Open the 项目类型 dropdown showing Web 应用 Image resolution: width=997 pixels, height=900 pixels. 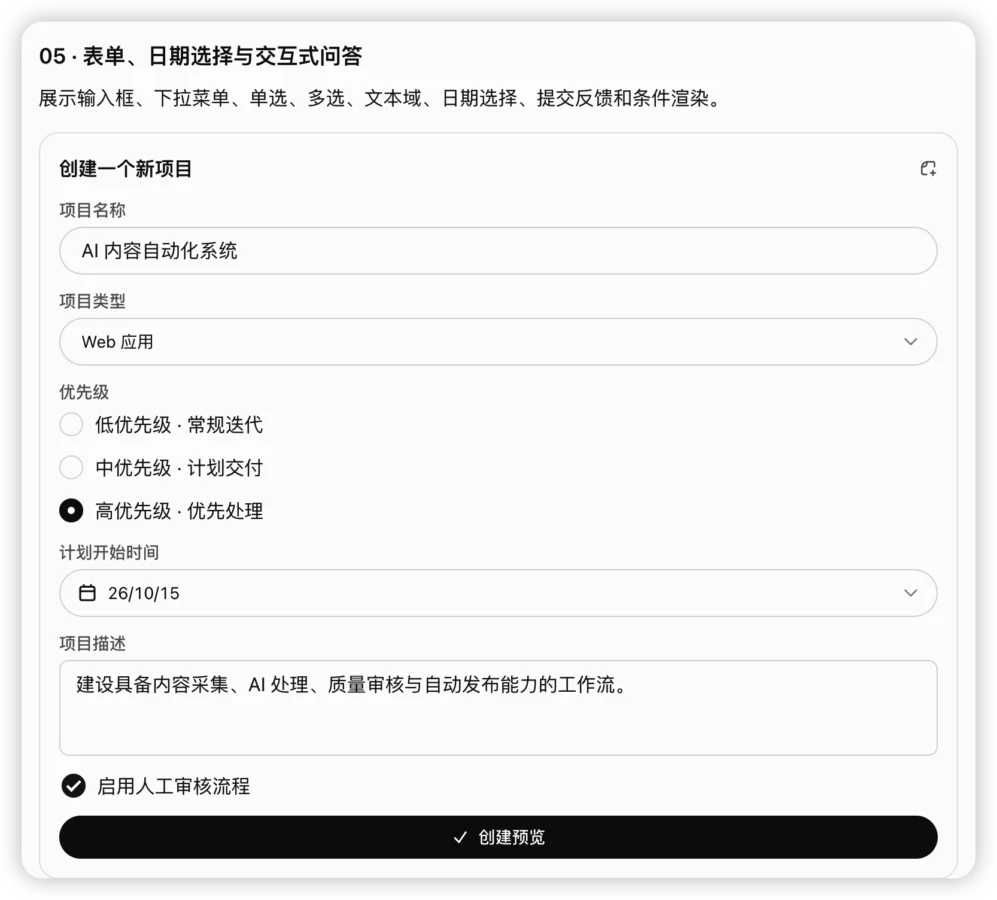click(x=498, y=342)
